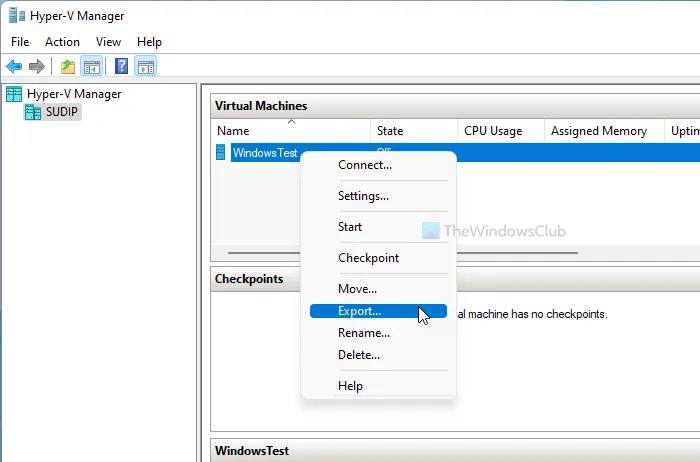Click the Back arrow toolbar icon
This screenshot has height=462, width=700.
point(14,67)
